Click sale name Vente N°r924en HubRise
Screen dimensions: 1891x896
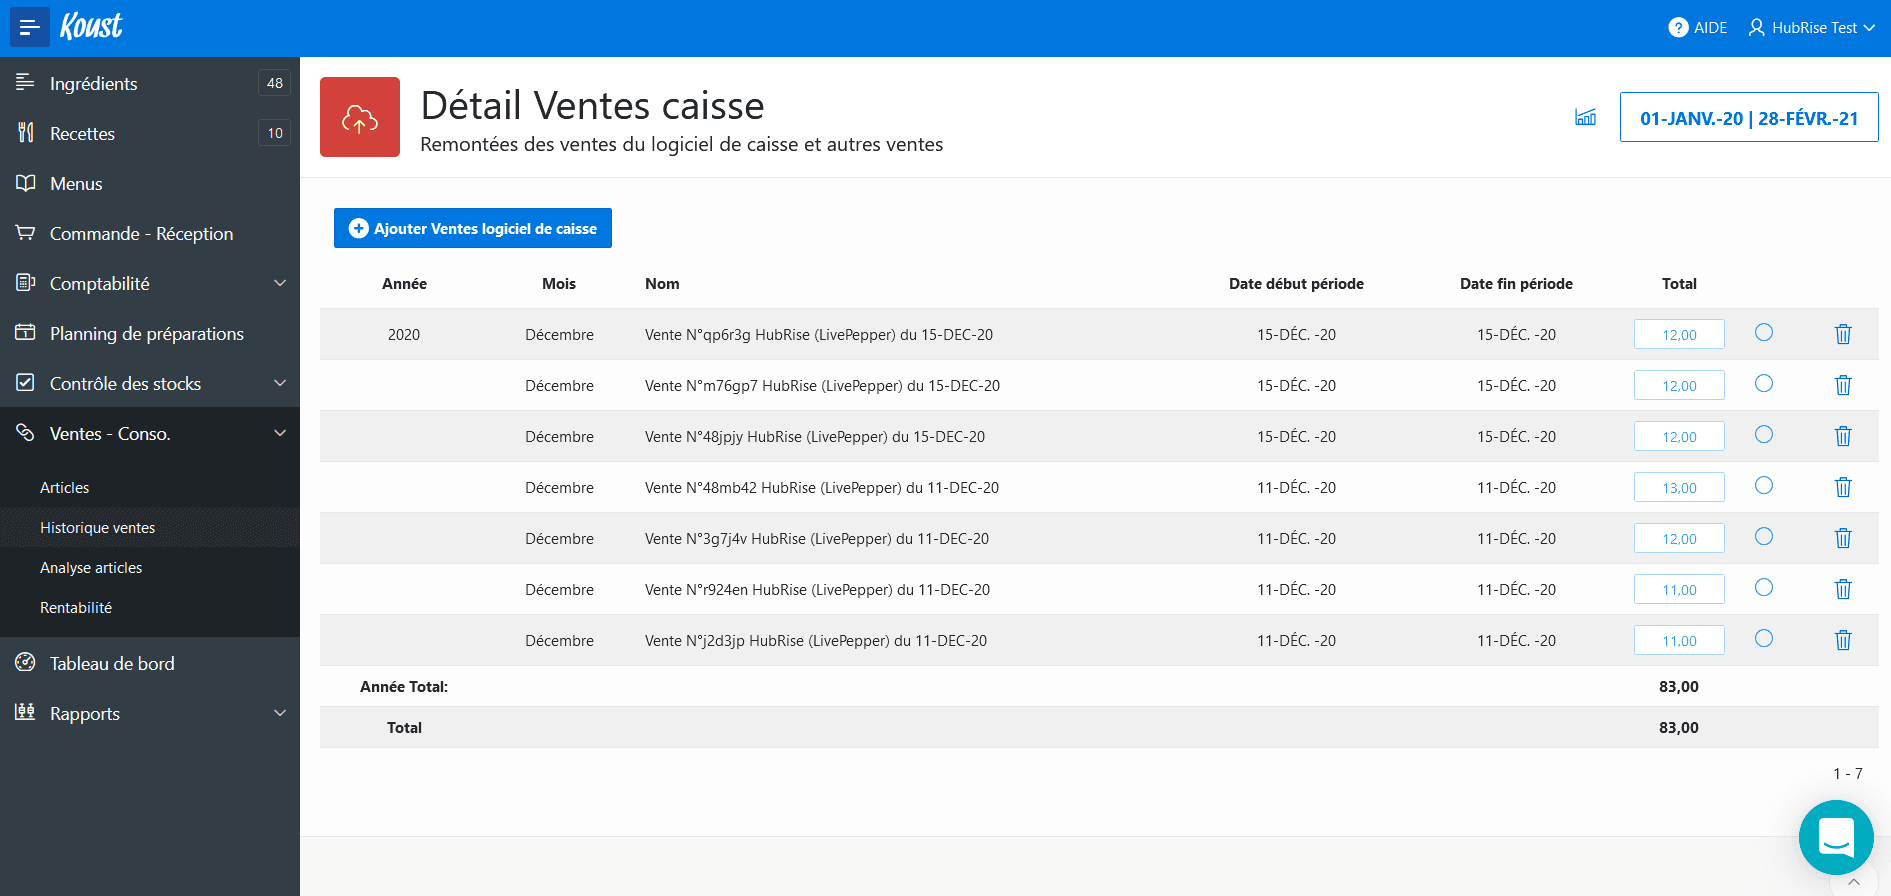(817, 589)
